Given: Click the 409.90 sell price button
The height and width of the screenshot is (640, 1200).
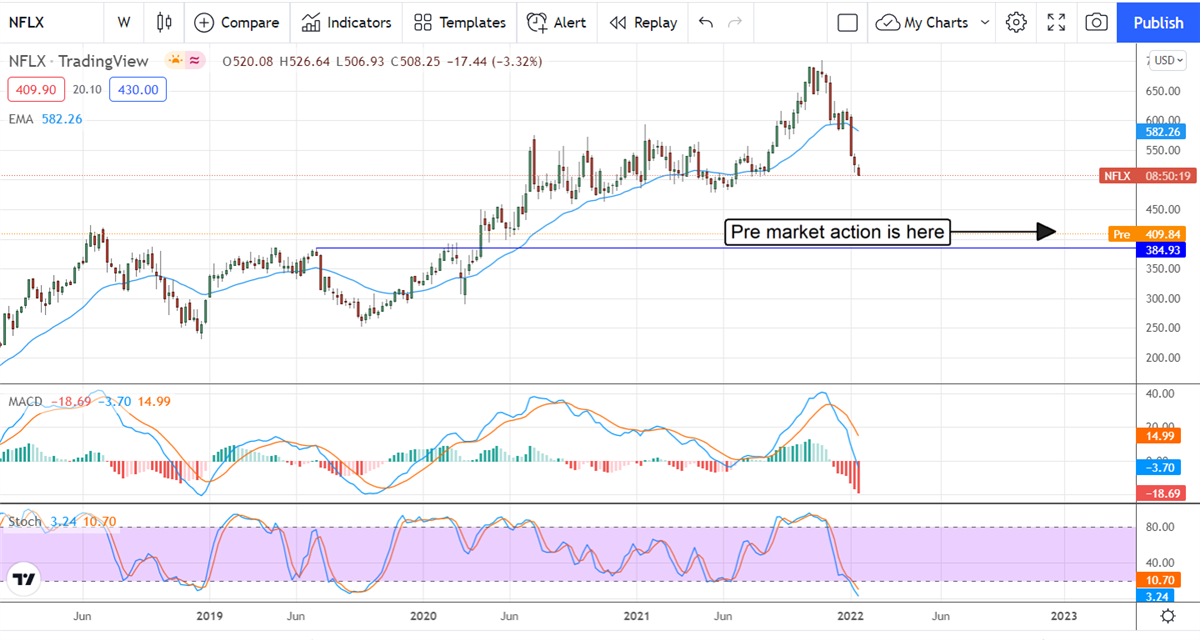Looking at the screenshot, I should tap(36, 90).
